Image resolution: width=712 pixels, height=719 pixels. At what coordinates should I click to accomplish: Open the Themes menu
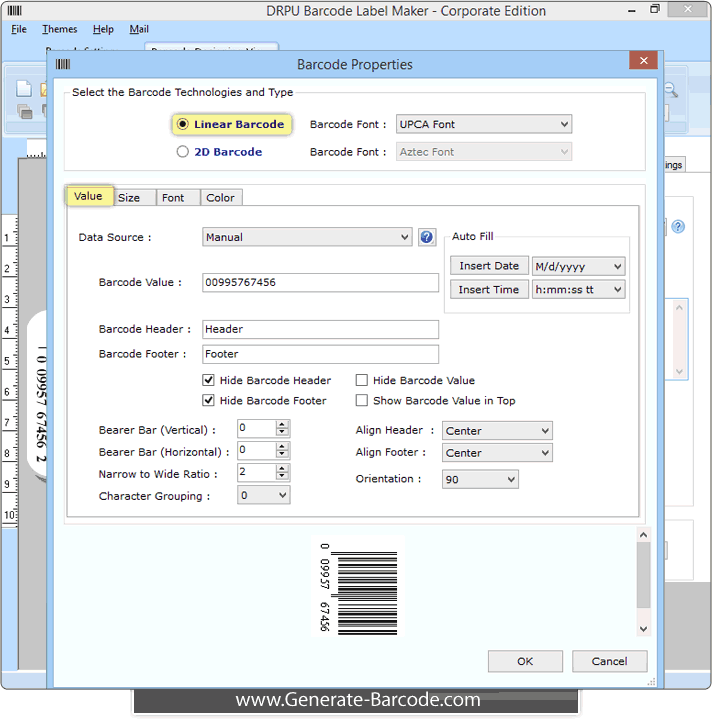[x=60, y=29]
